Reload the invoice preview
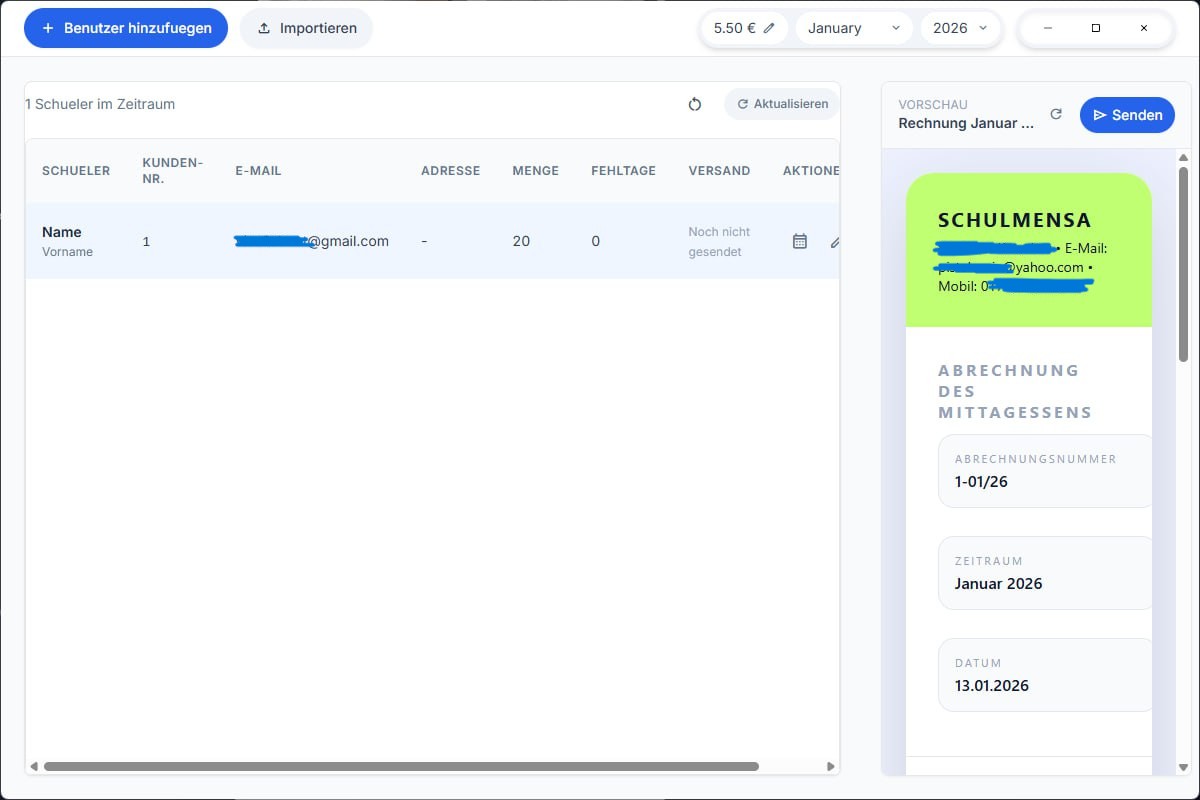 point(1056,114)
